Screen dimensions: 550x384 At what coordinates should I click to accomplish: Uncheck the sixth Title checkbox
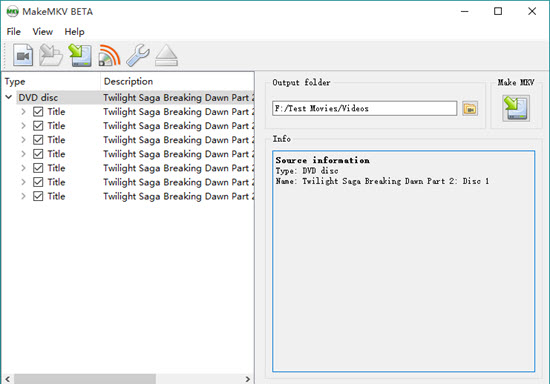[38, 182]
